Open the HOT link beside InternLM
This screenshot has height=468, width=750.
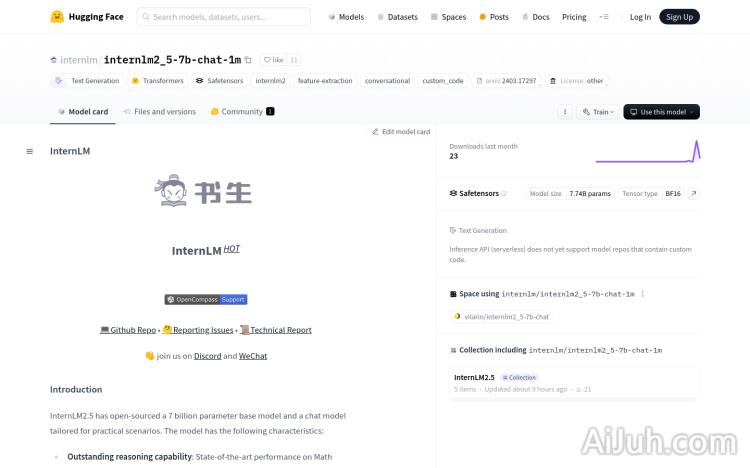click(232, 249)
